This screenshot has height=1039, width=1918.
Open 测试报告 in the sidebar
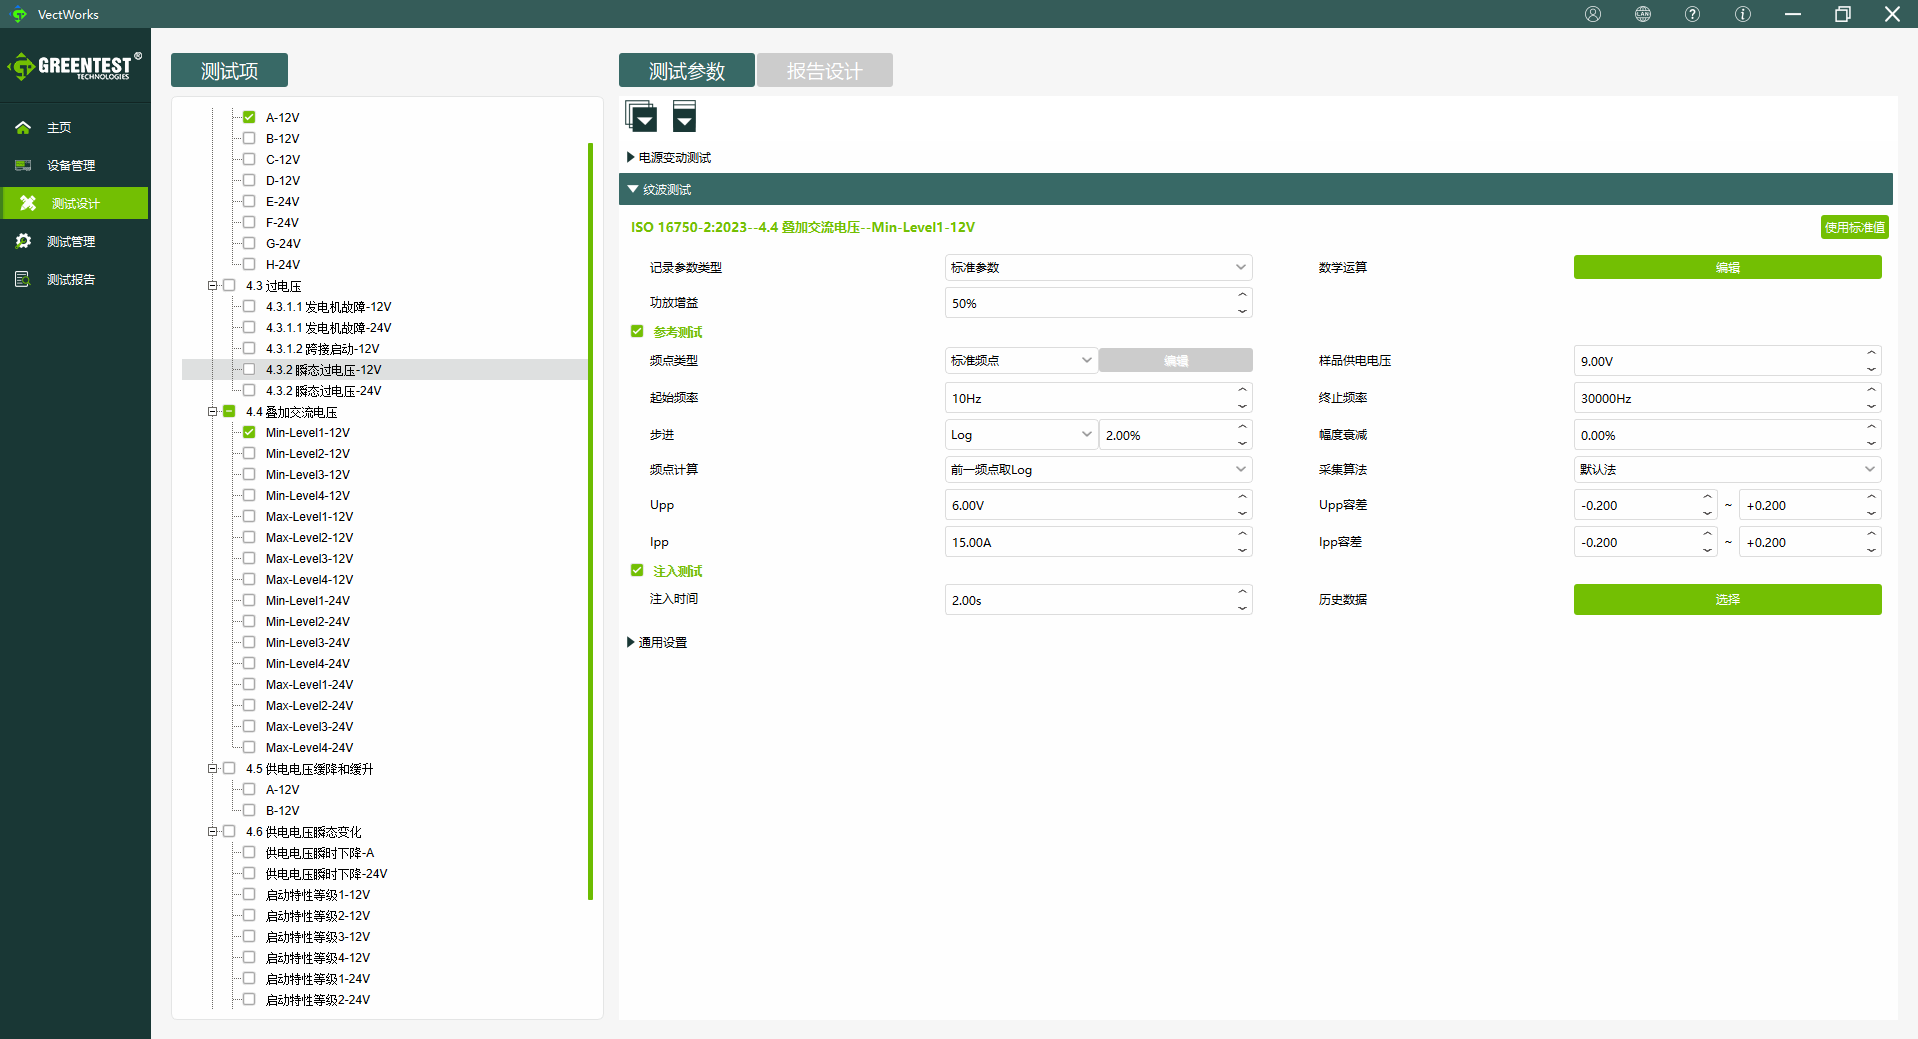70,280
